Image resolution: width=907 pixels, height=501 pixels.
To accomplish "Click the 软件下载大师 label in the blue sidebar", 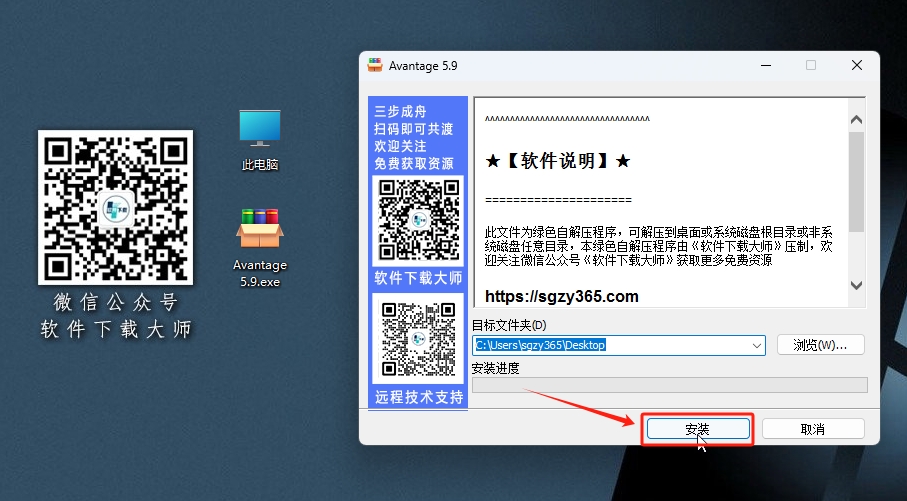I will click(418, 278).
